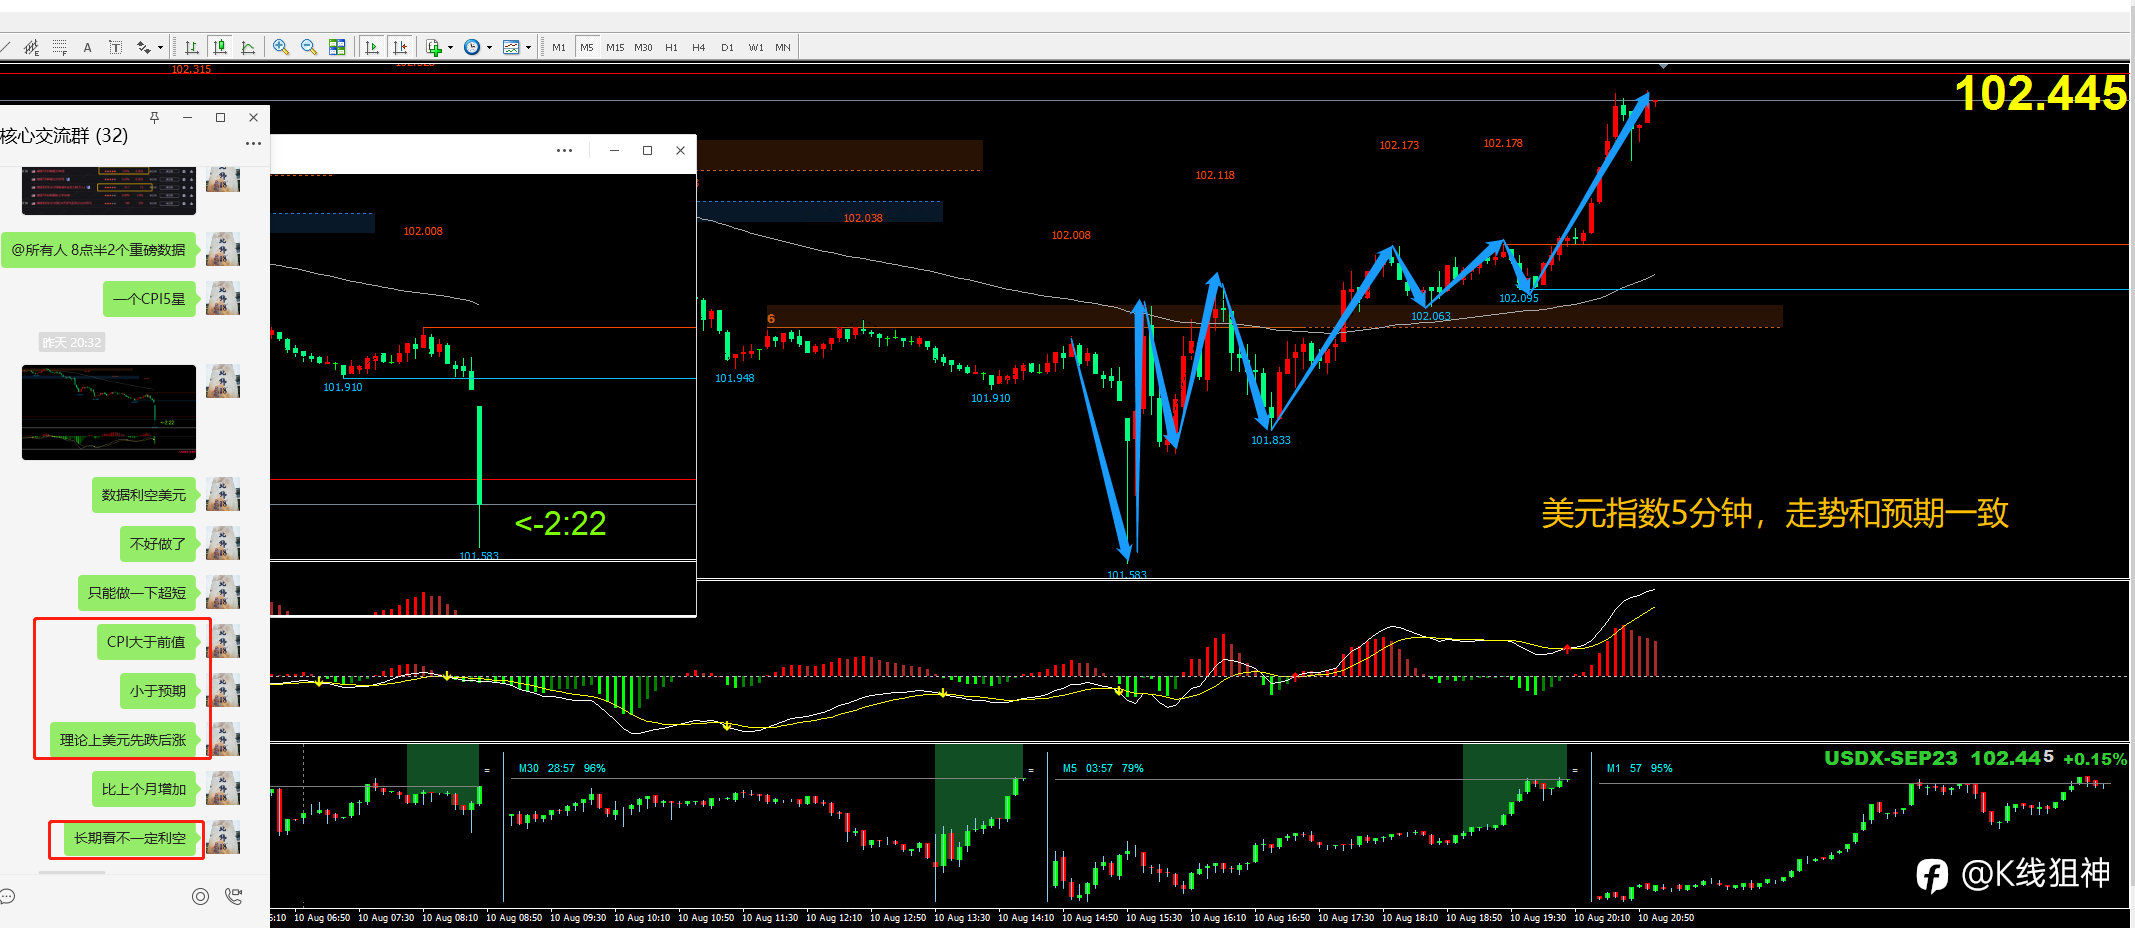This screenshot has width=2135, height=928.
Task: Switch to the H4 timeframe
Action: (x=699, y=47)
